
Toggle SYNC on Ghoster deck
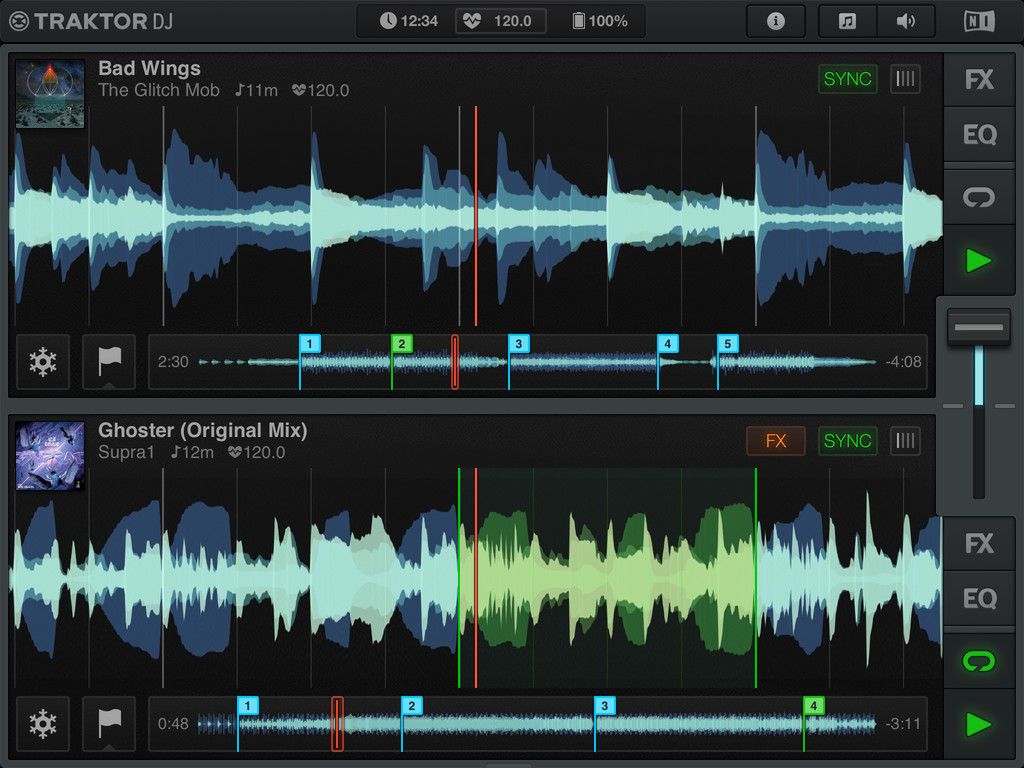pyautogui.click(x=847, y=441)
